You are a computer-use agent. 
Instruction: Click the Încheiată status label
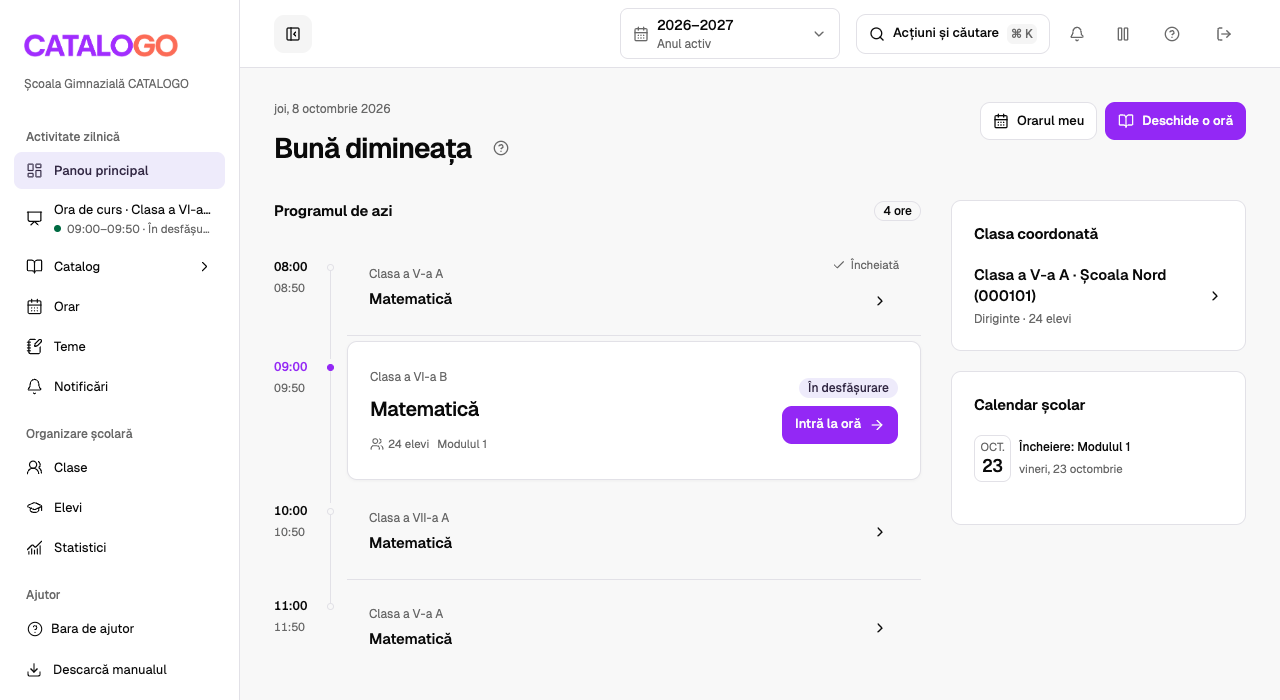pyautogui.click(x=866, y=265)
